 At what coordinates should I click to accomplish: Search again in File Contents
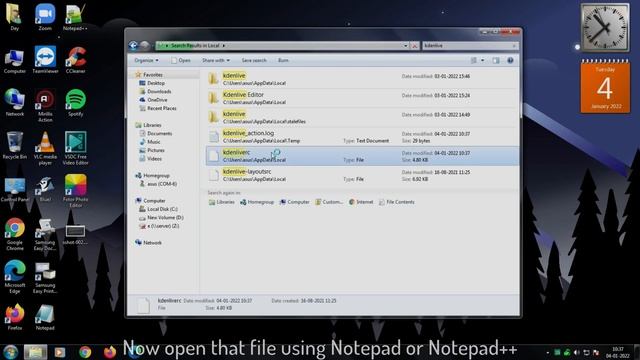397,202
